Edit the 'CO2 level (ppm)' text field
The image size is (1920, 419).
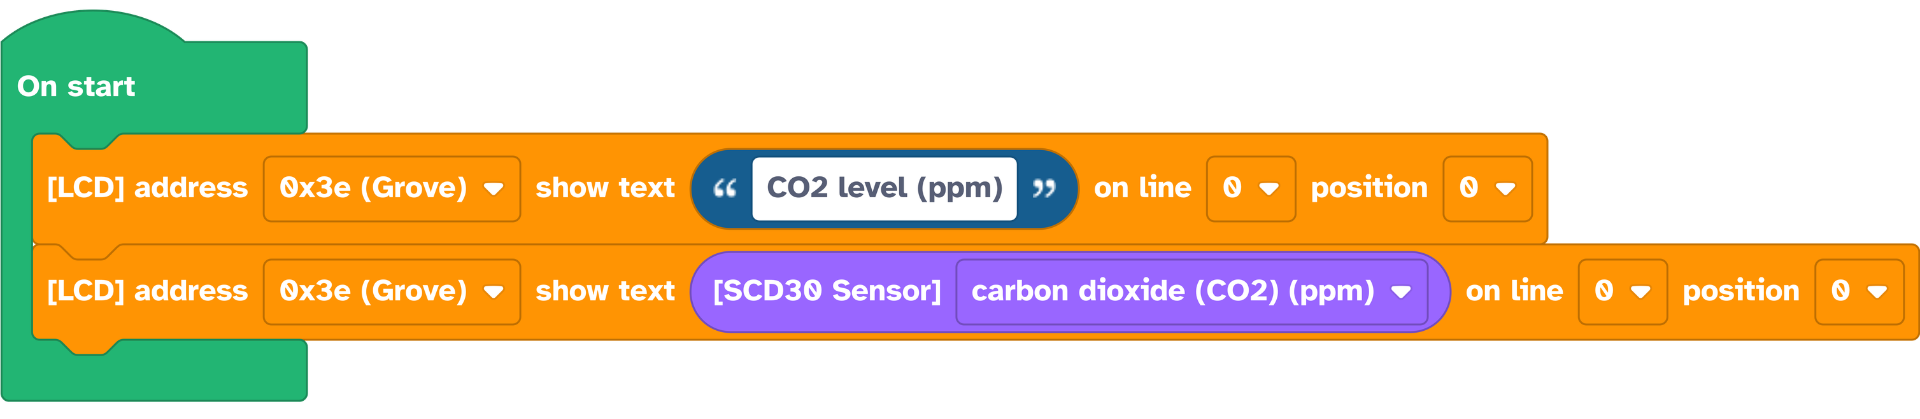click(884, 188)
